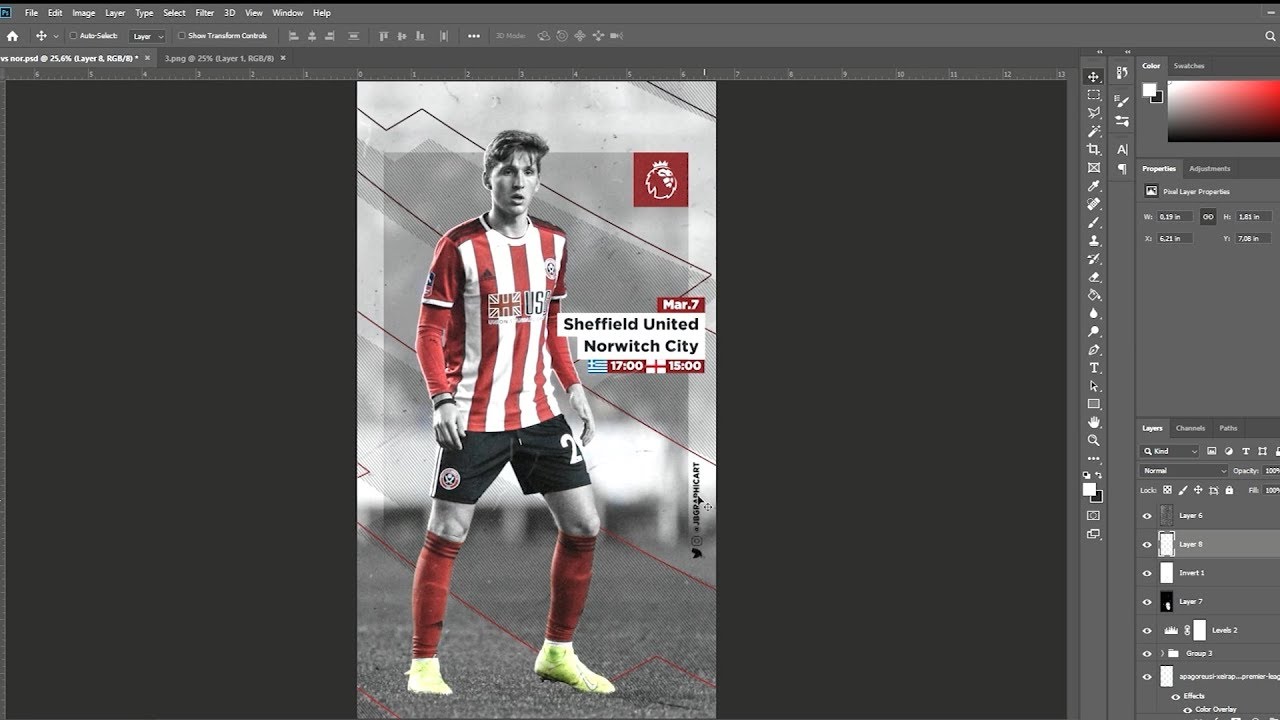Expand Group 3 folder arrow

[1162, 653]
